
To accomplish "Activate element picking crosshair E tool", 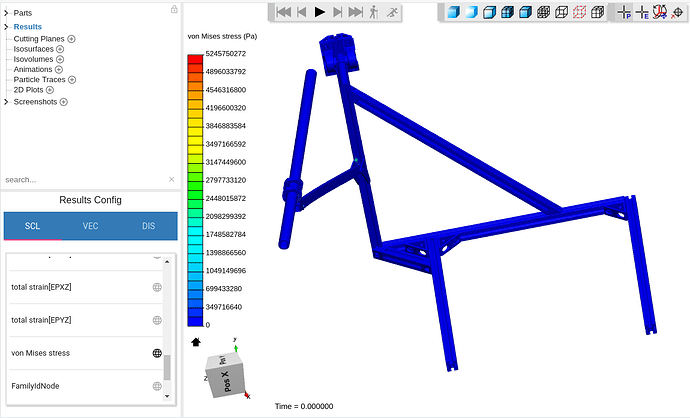I will coord(642,12).
